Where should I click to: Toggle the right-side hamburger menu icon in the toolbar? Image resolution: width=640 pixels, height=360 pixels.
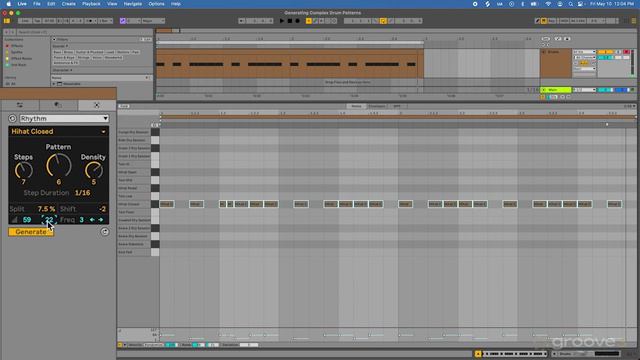(633, 21)
